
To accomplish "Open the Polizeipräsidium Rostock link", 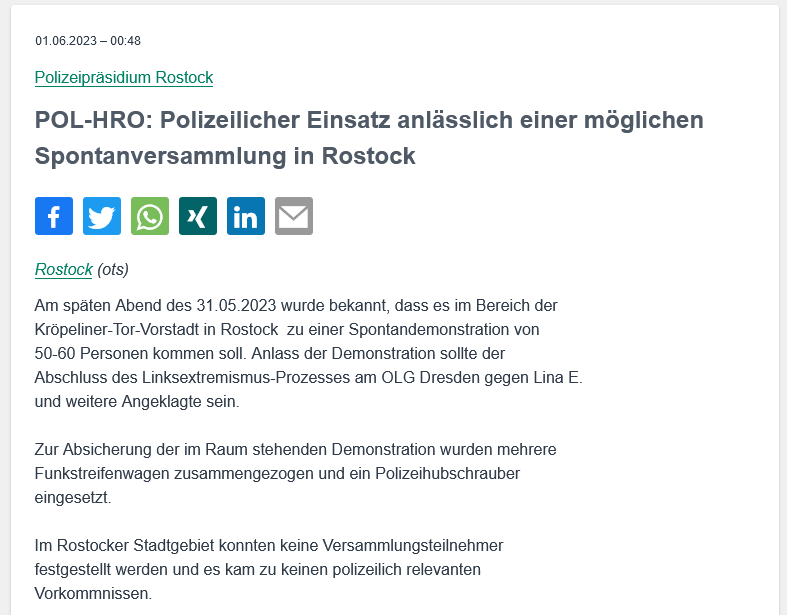I will [124, 78].
